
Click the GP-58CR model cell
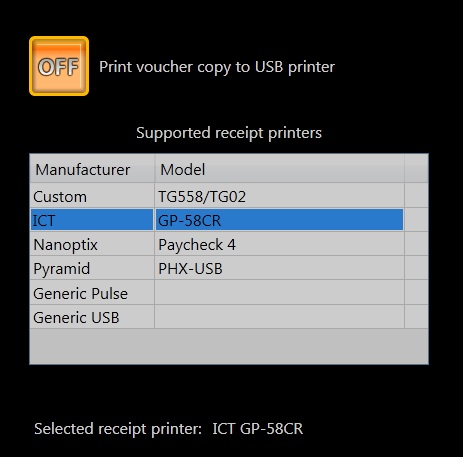click(279, 220)
